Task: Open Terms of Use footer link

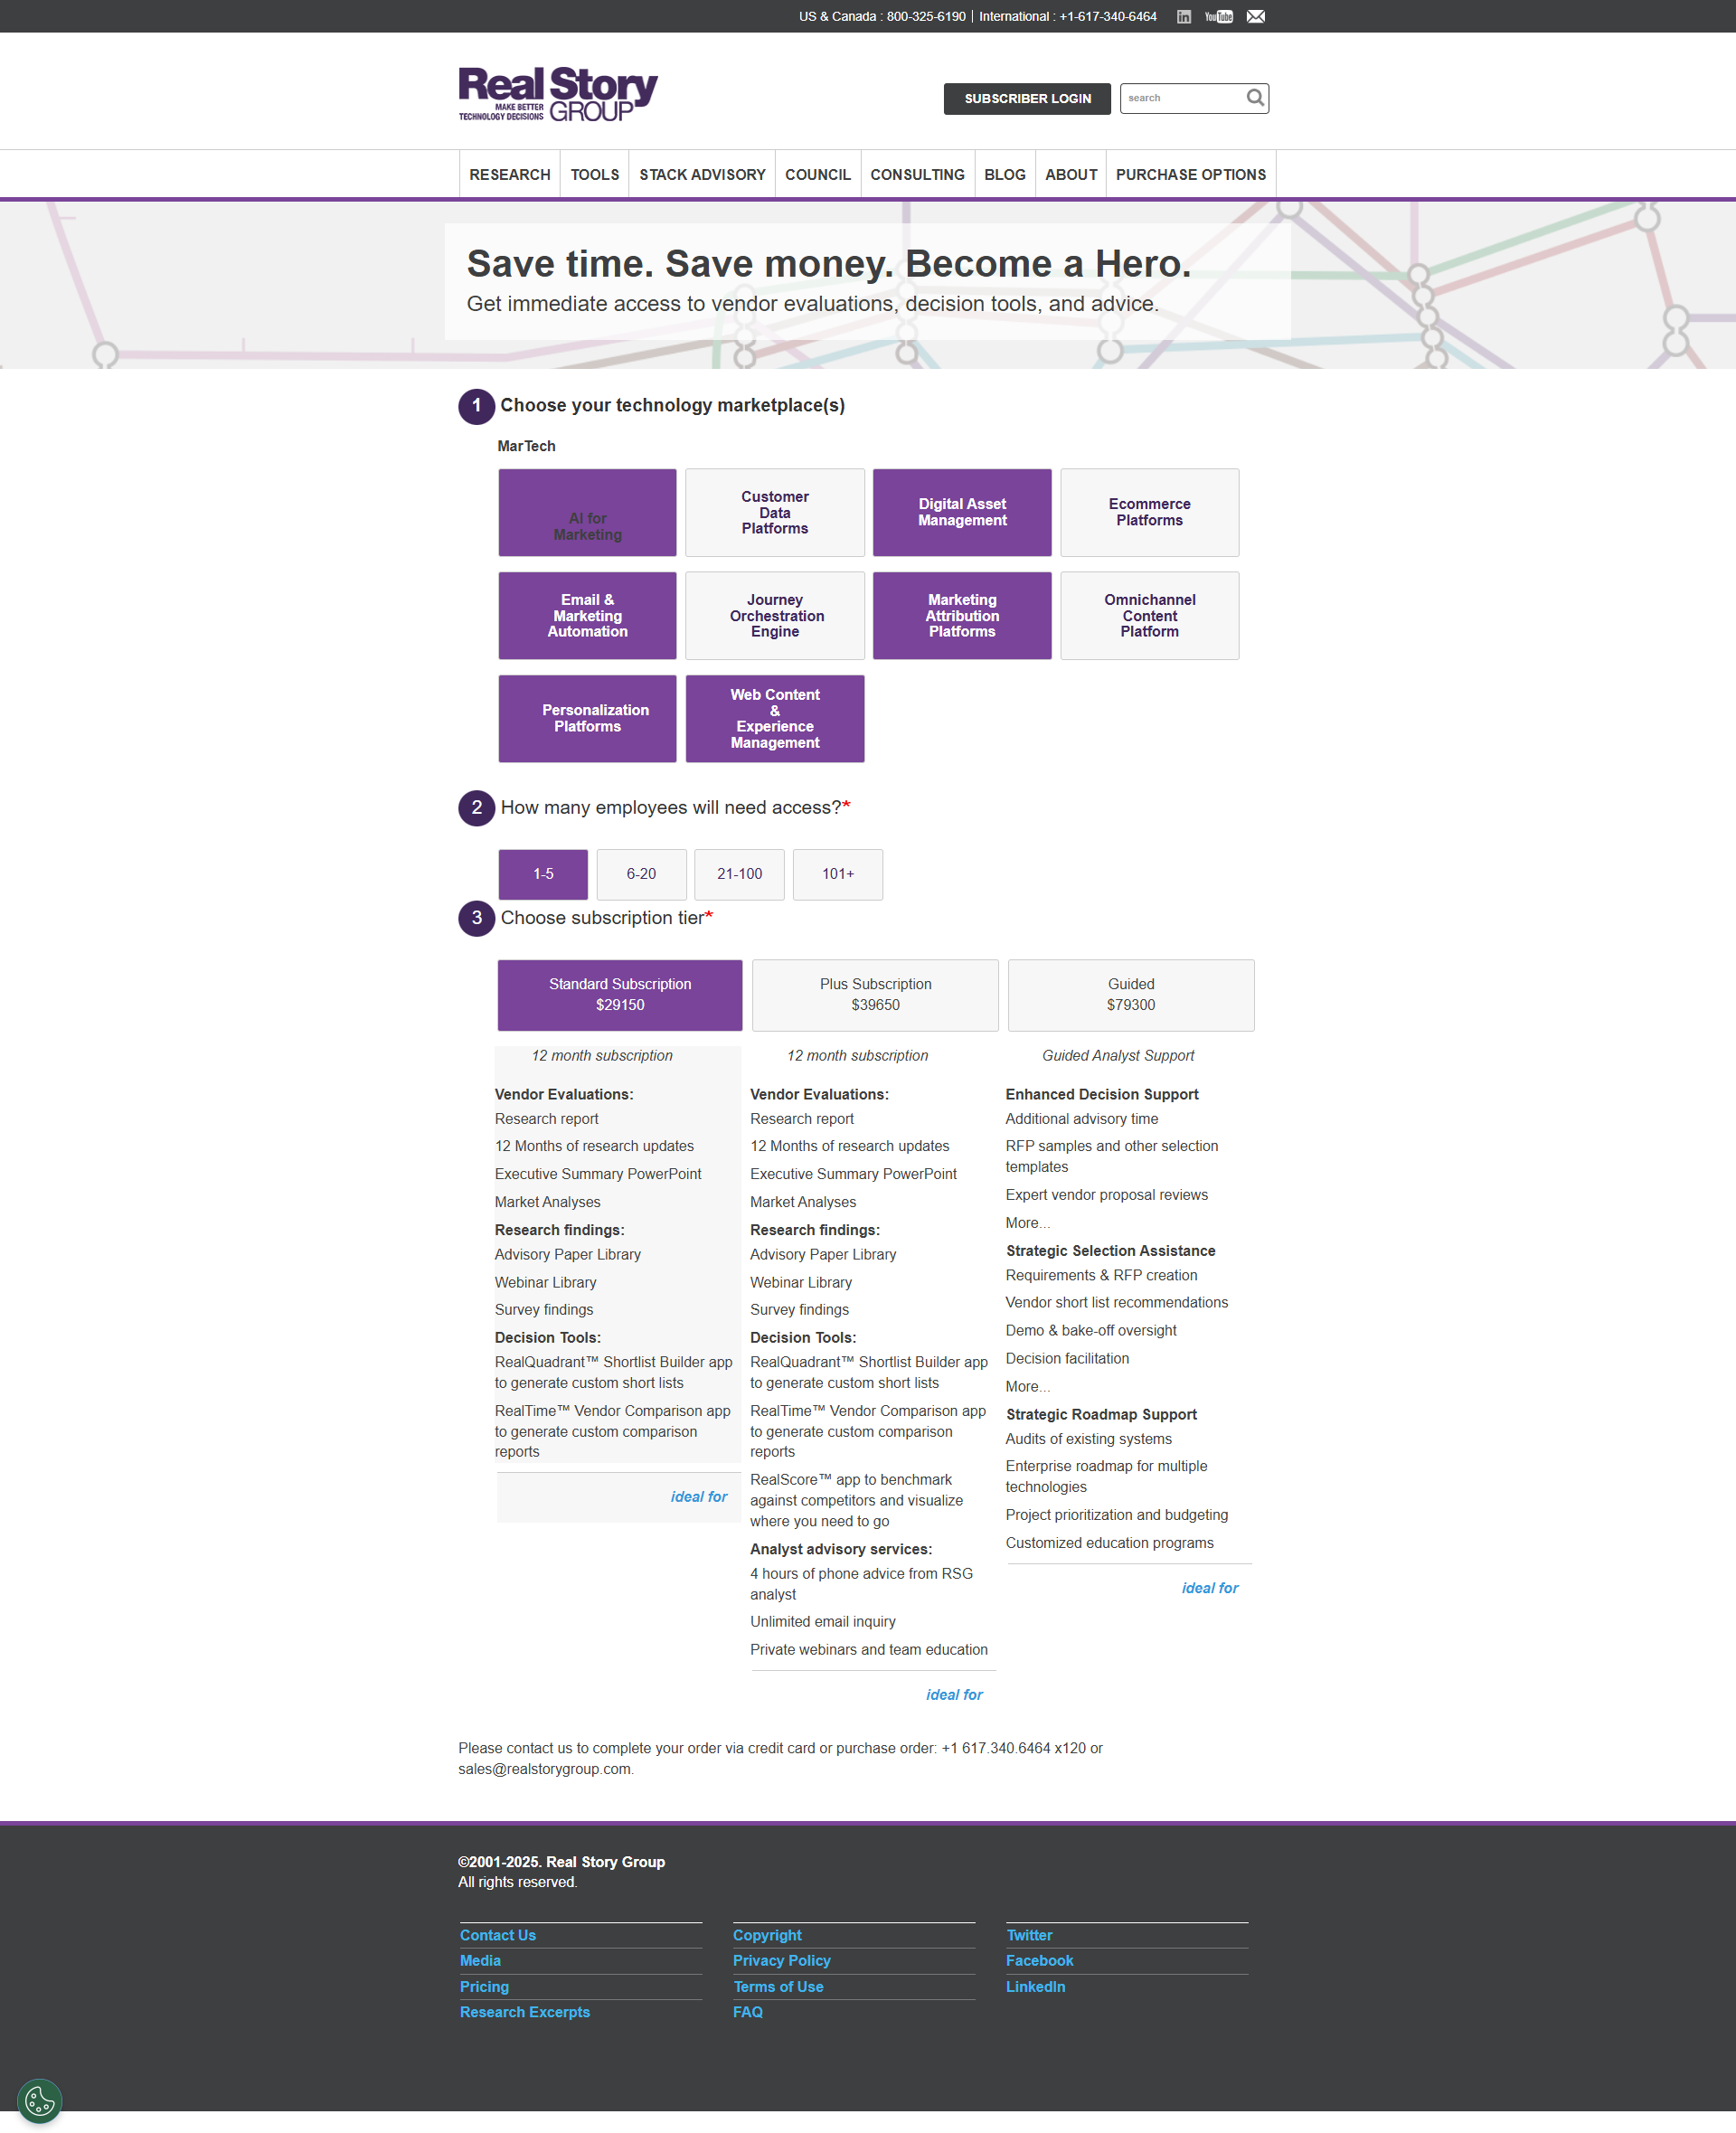Action: click(x=778, y=1987)
